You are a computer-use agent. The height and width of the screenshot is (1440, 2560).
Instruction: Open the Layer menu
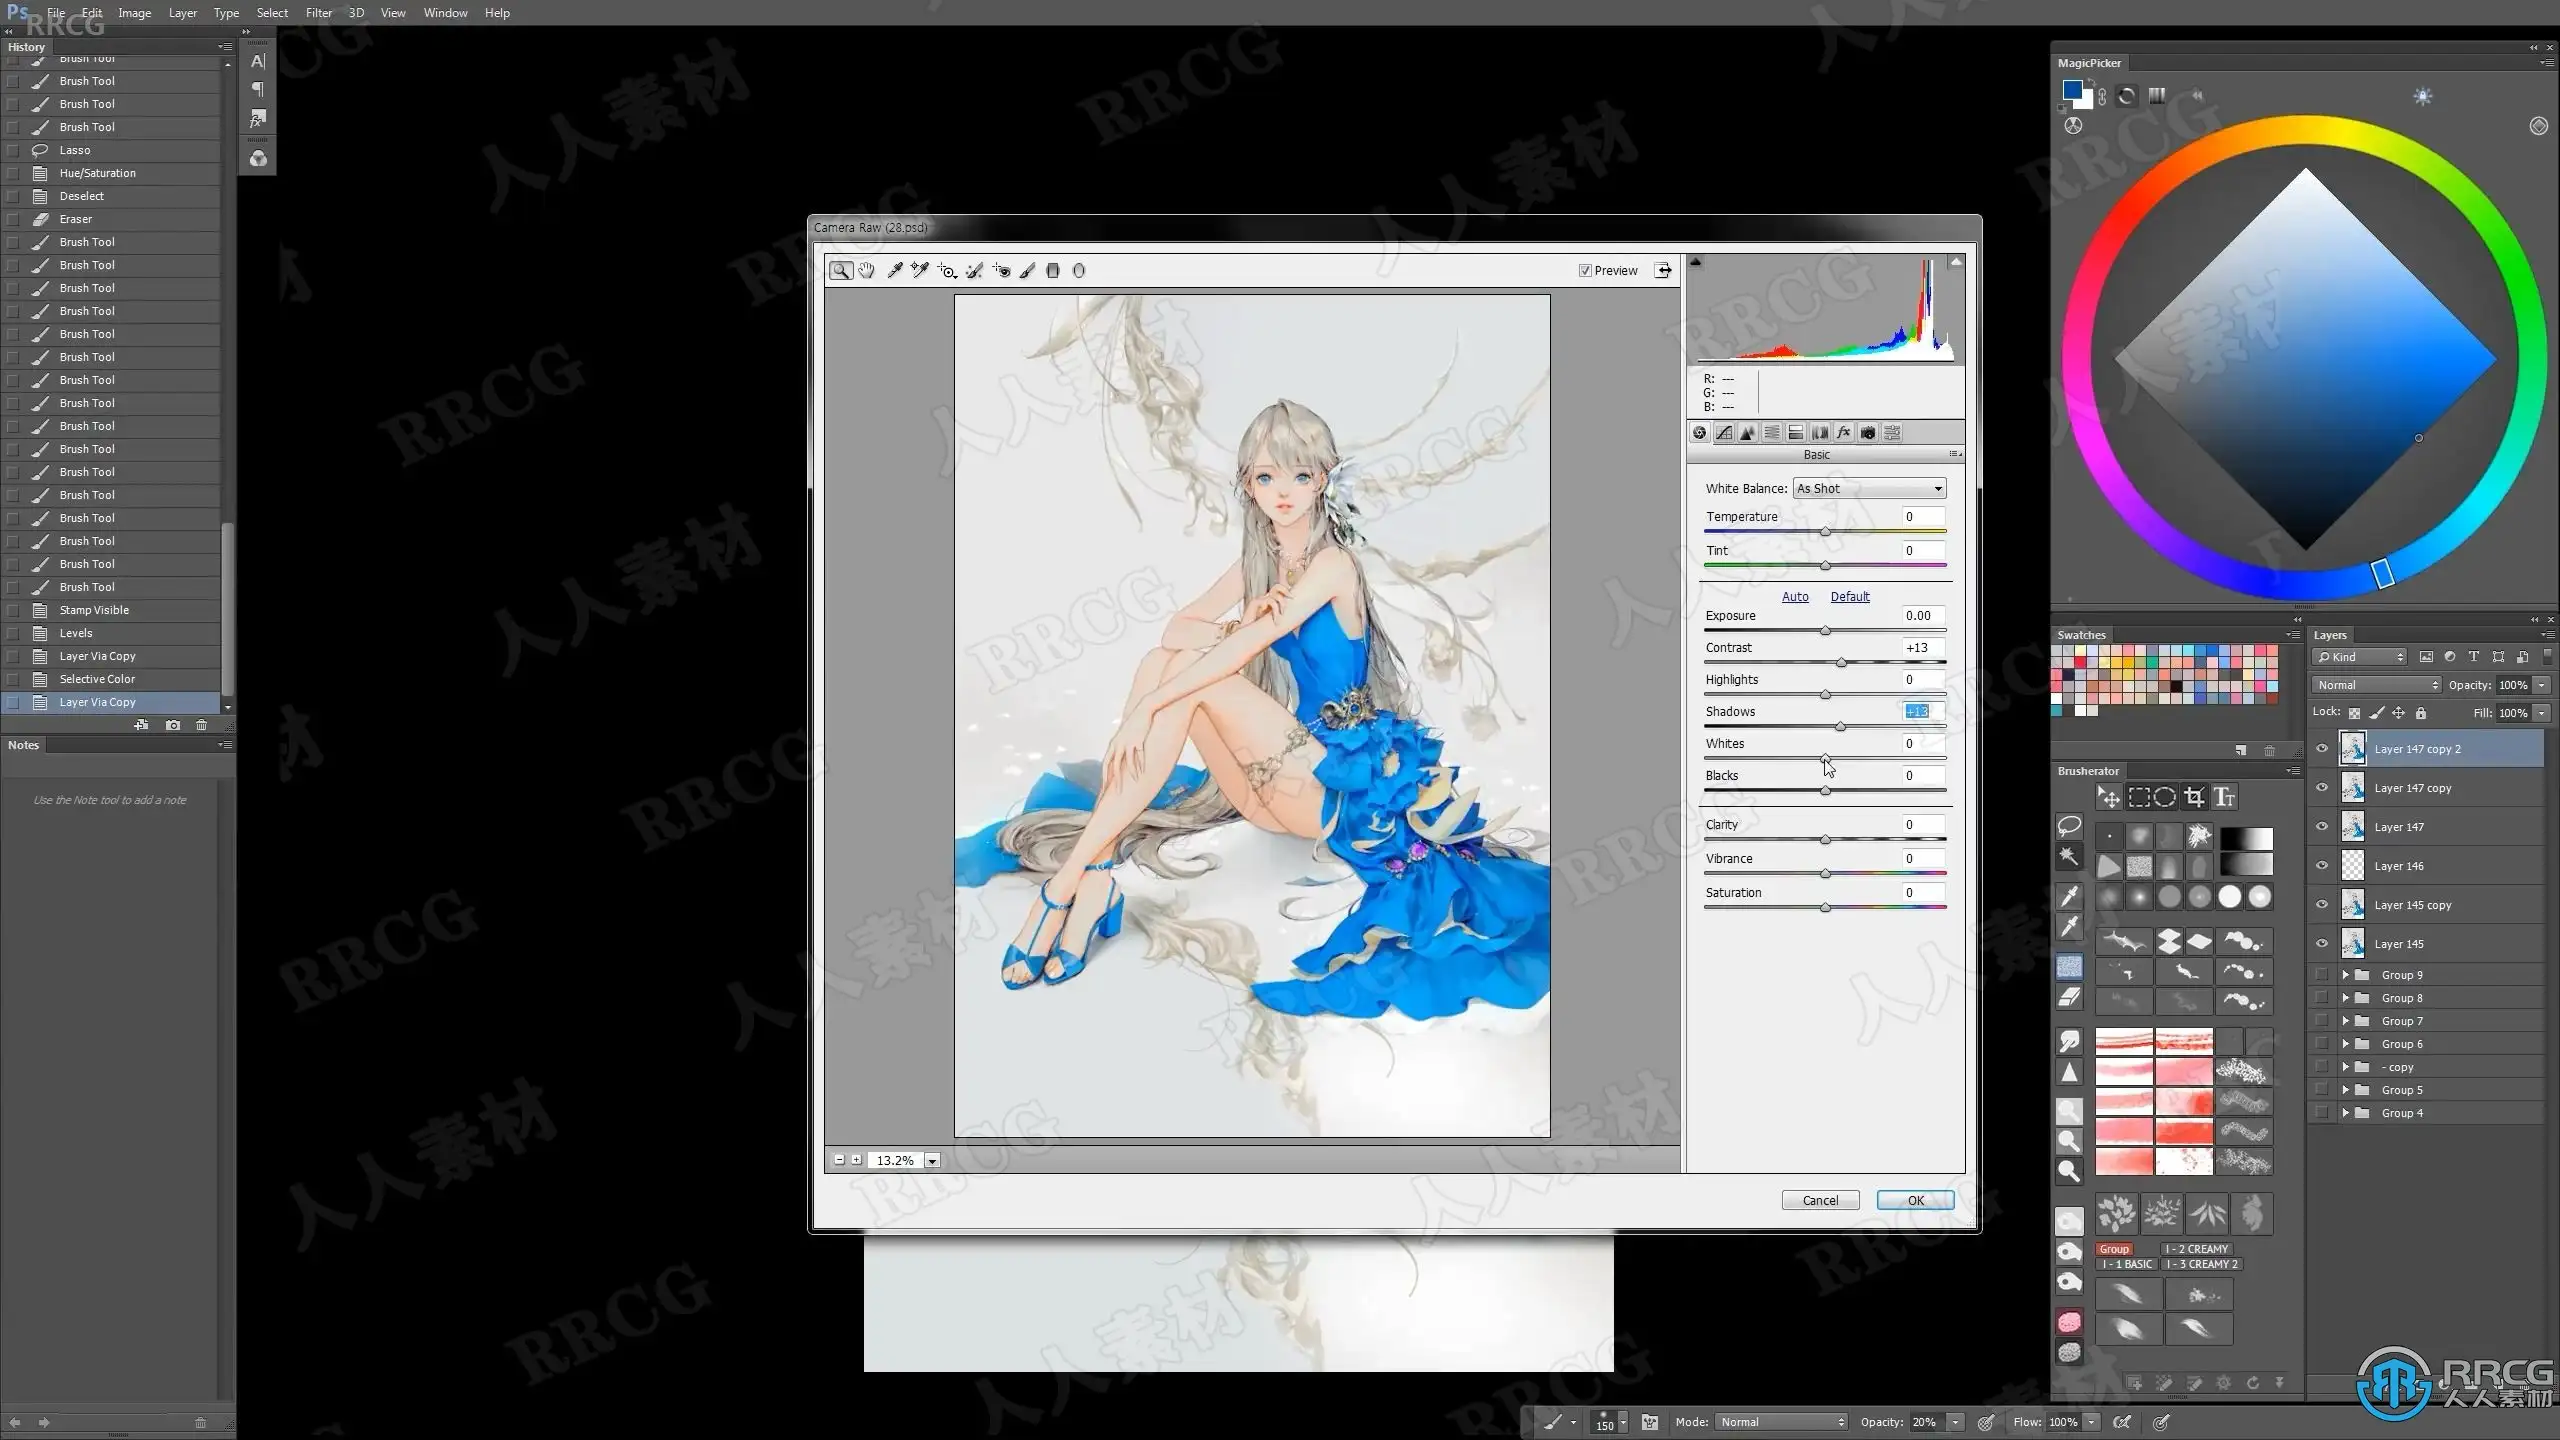183,13
